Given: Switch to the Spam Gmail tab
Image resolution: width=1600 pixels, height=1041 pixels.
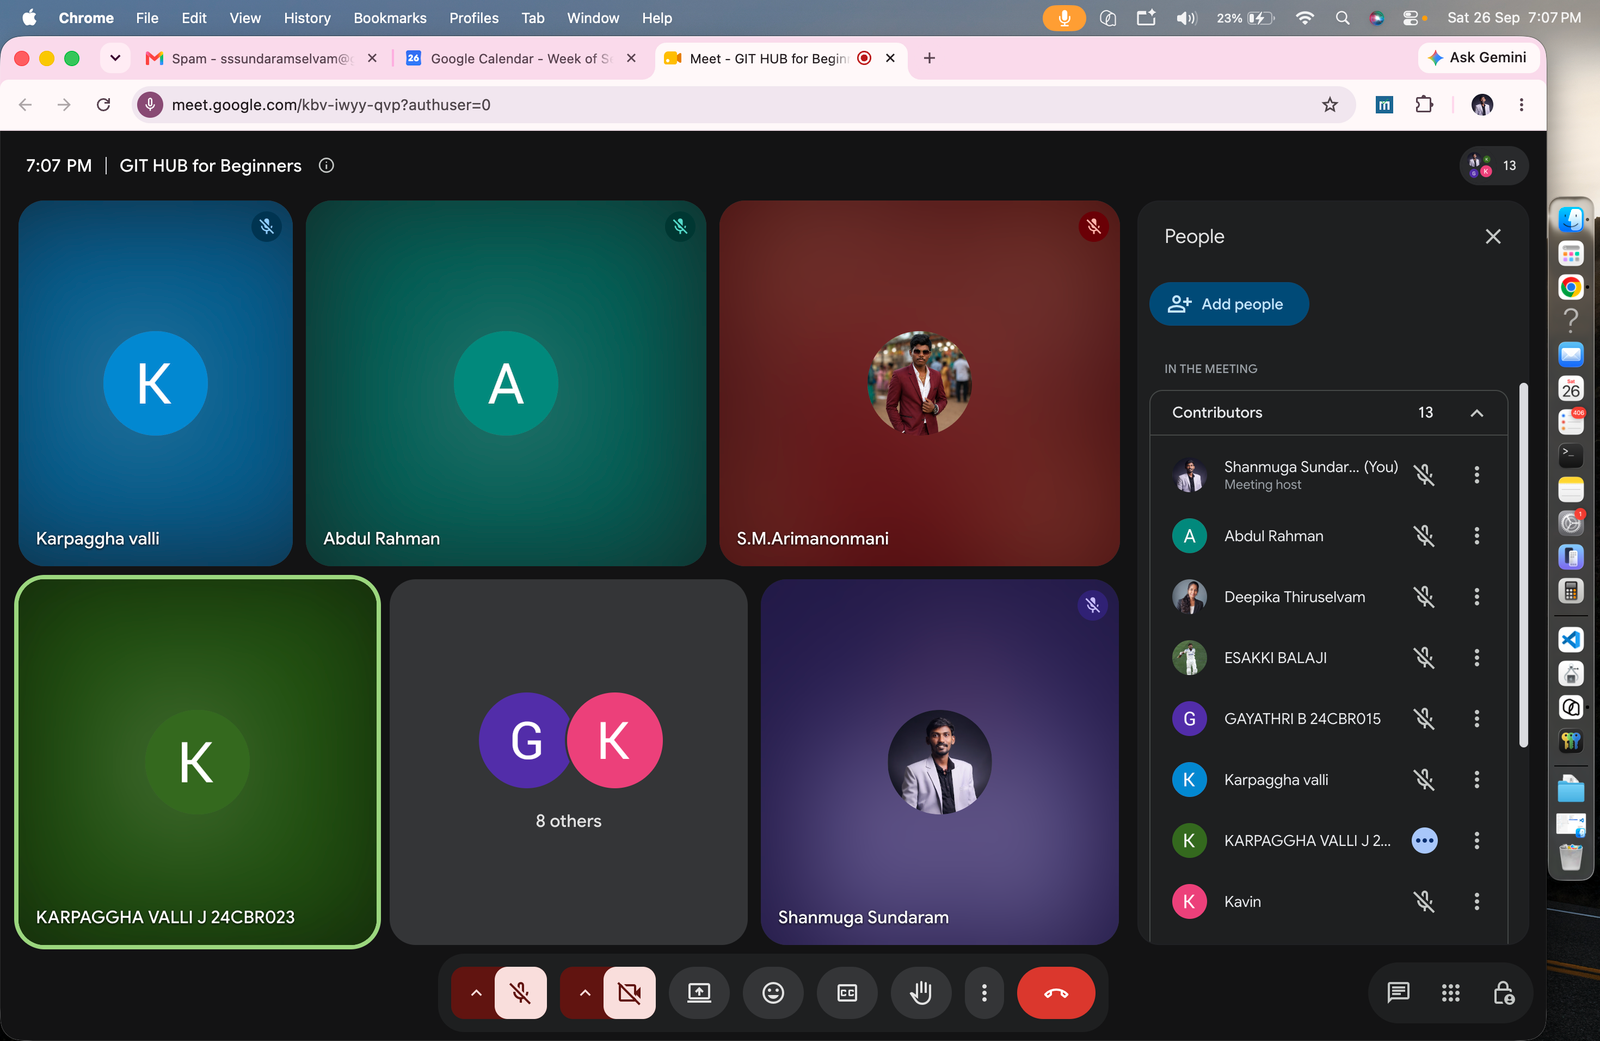Looking at the screenshot, I should click(x=261, y=59).
